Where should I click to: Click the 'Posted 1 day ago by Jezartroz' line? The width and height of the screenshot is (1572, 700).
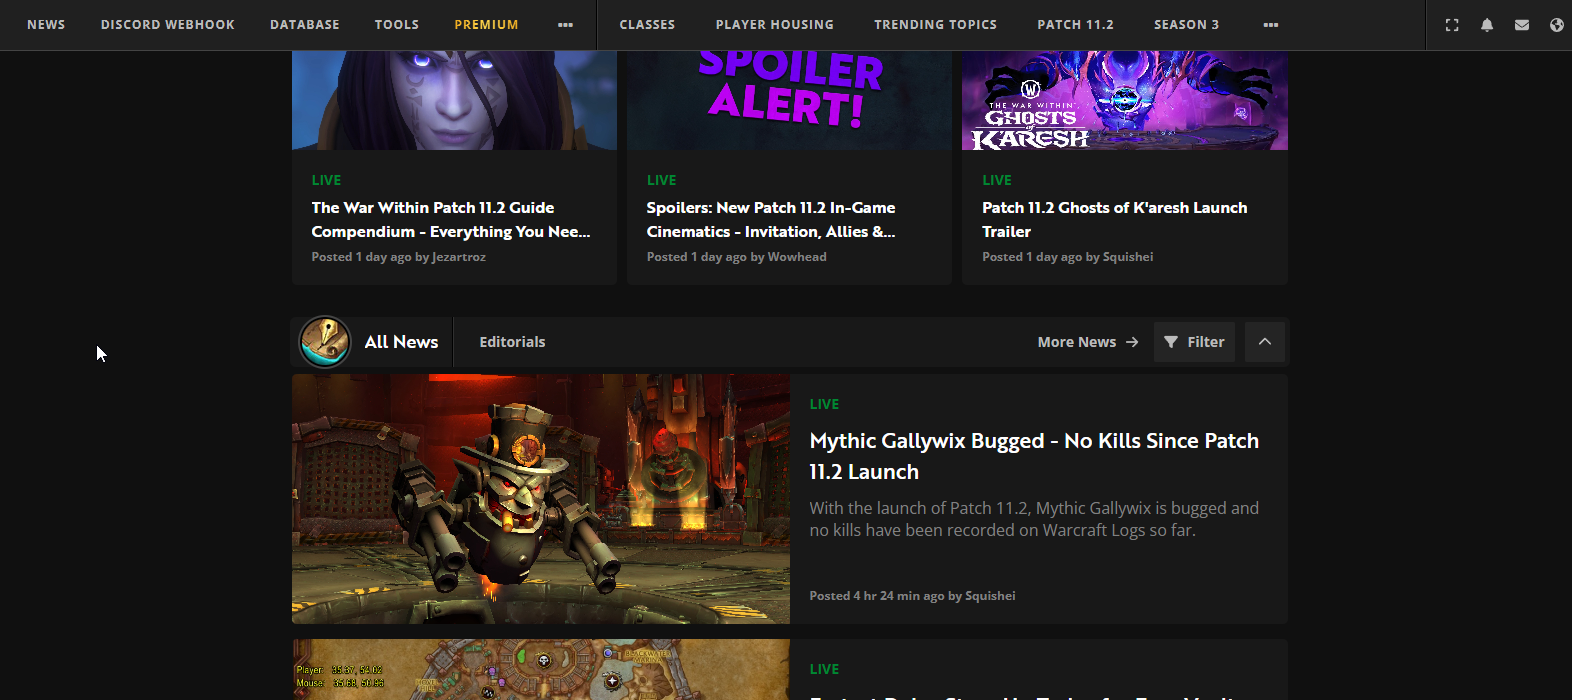pos(398,257)
